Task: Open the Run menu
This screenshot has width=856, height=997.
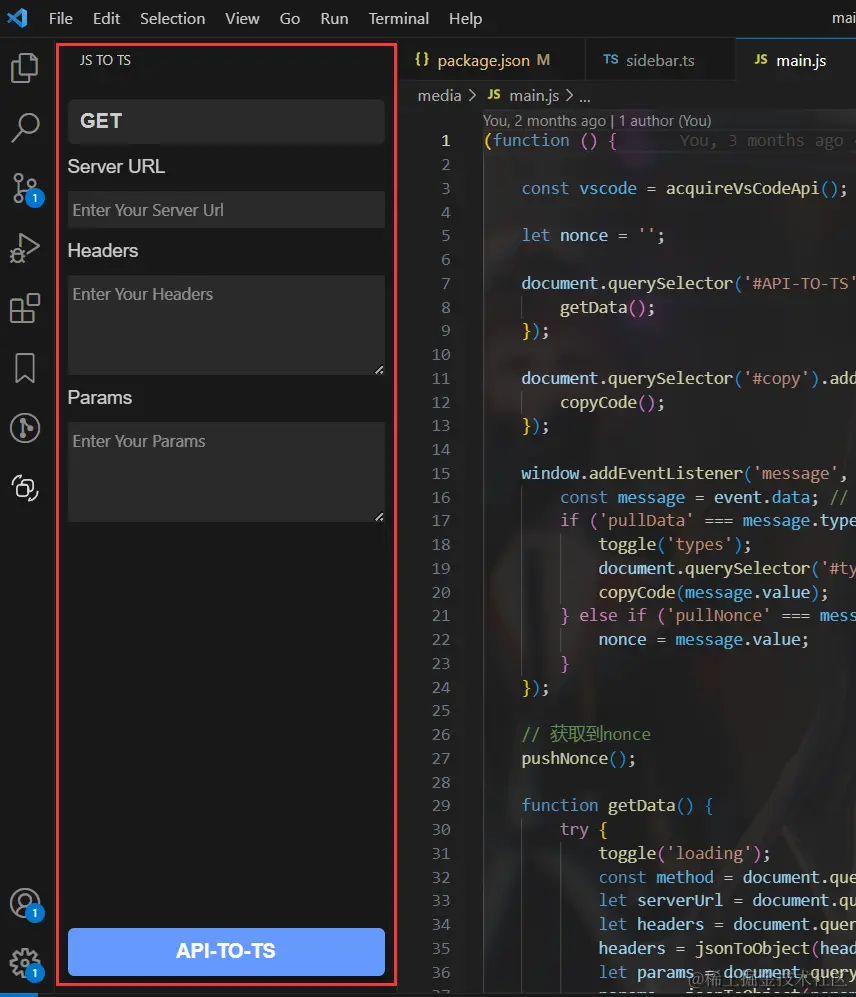Action: (334, 18)
